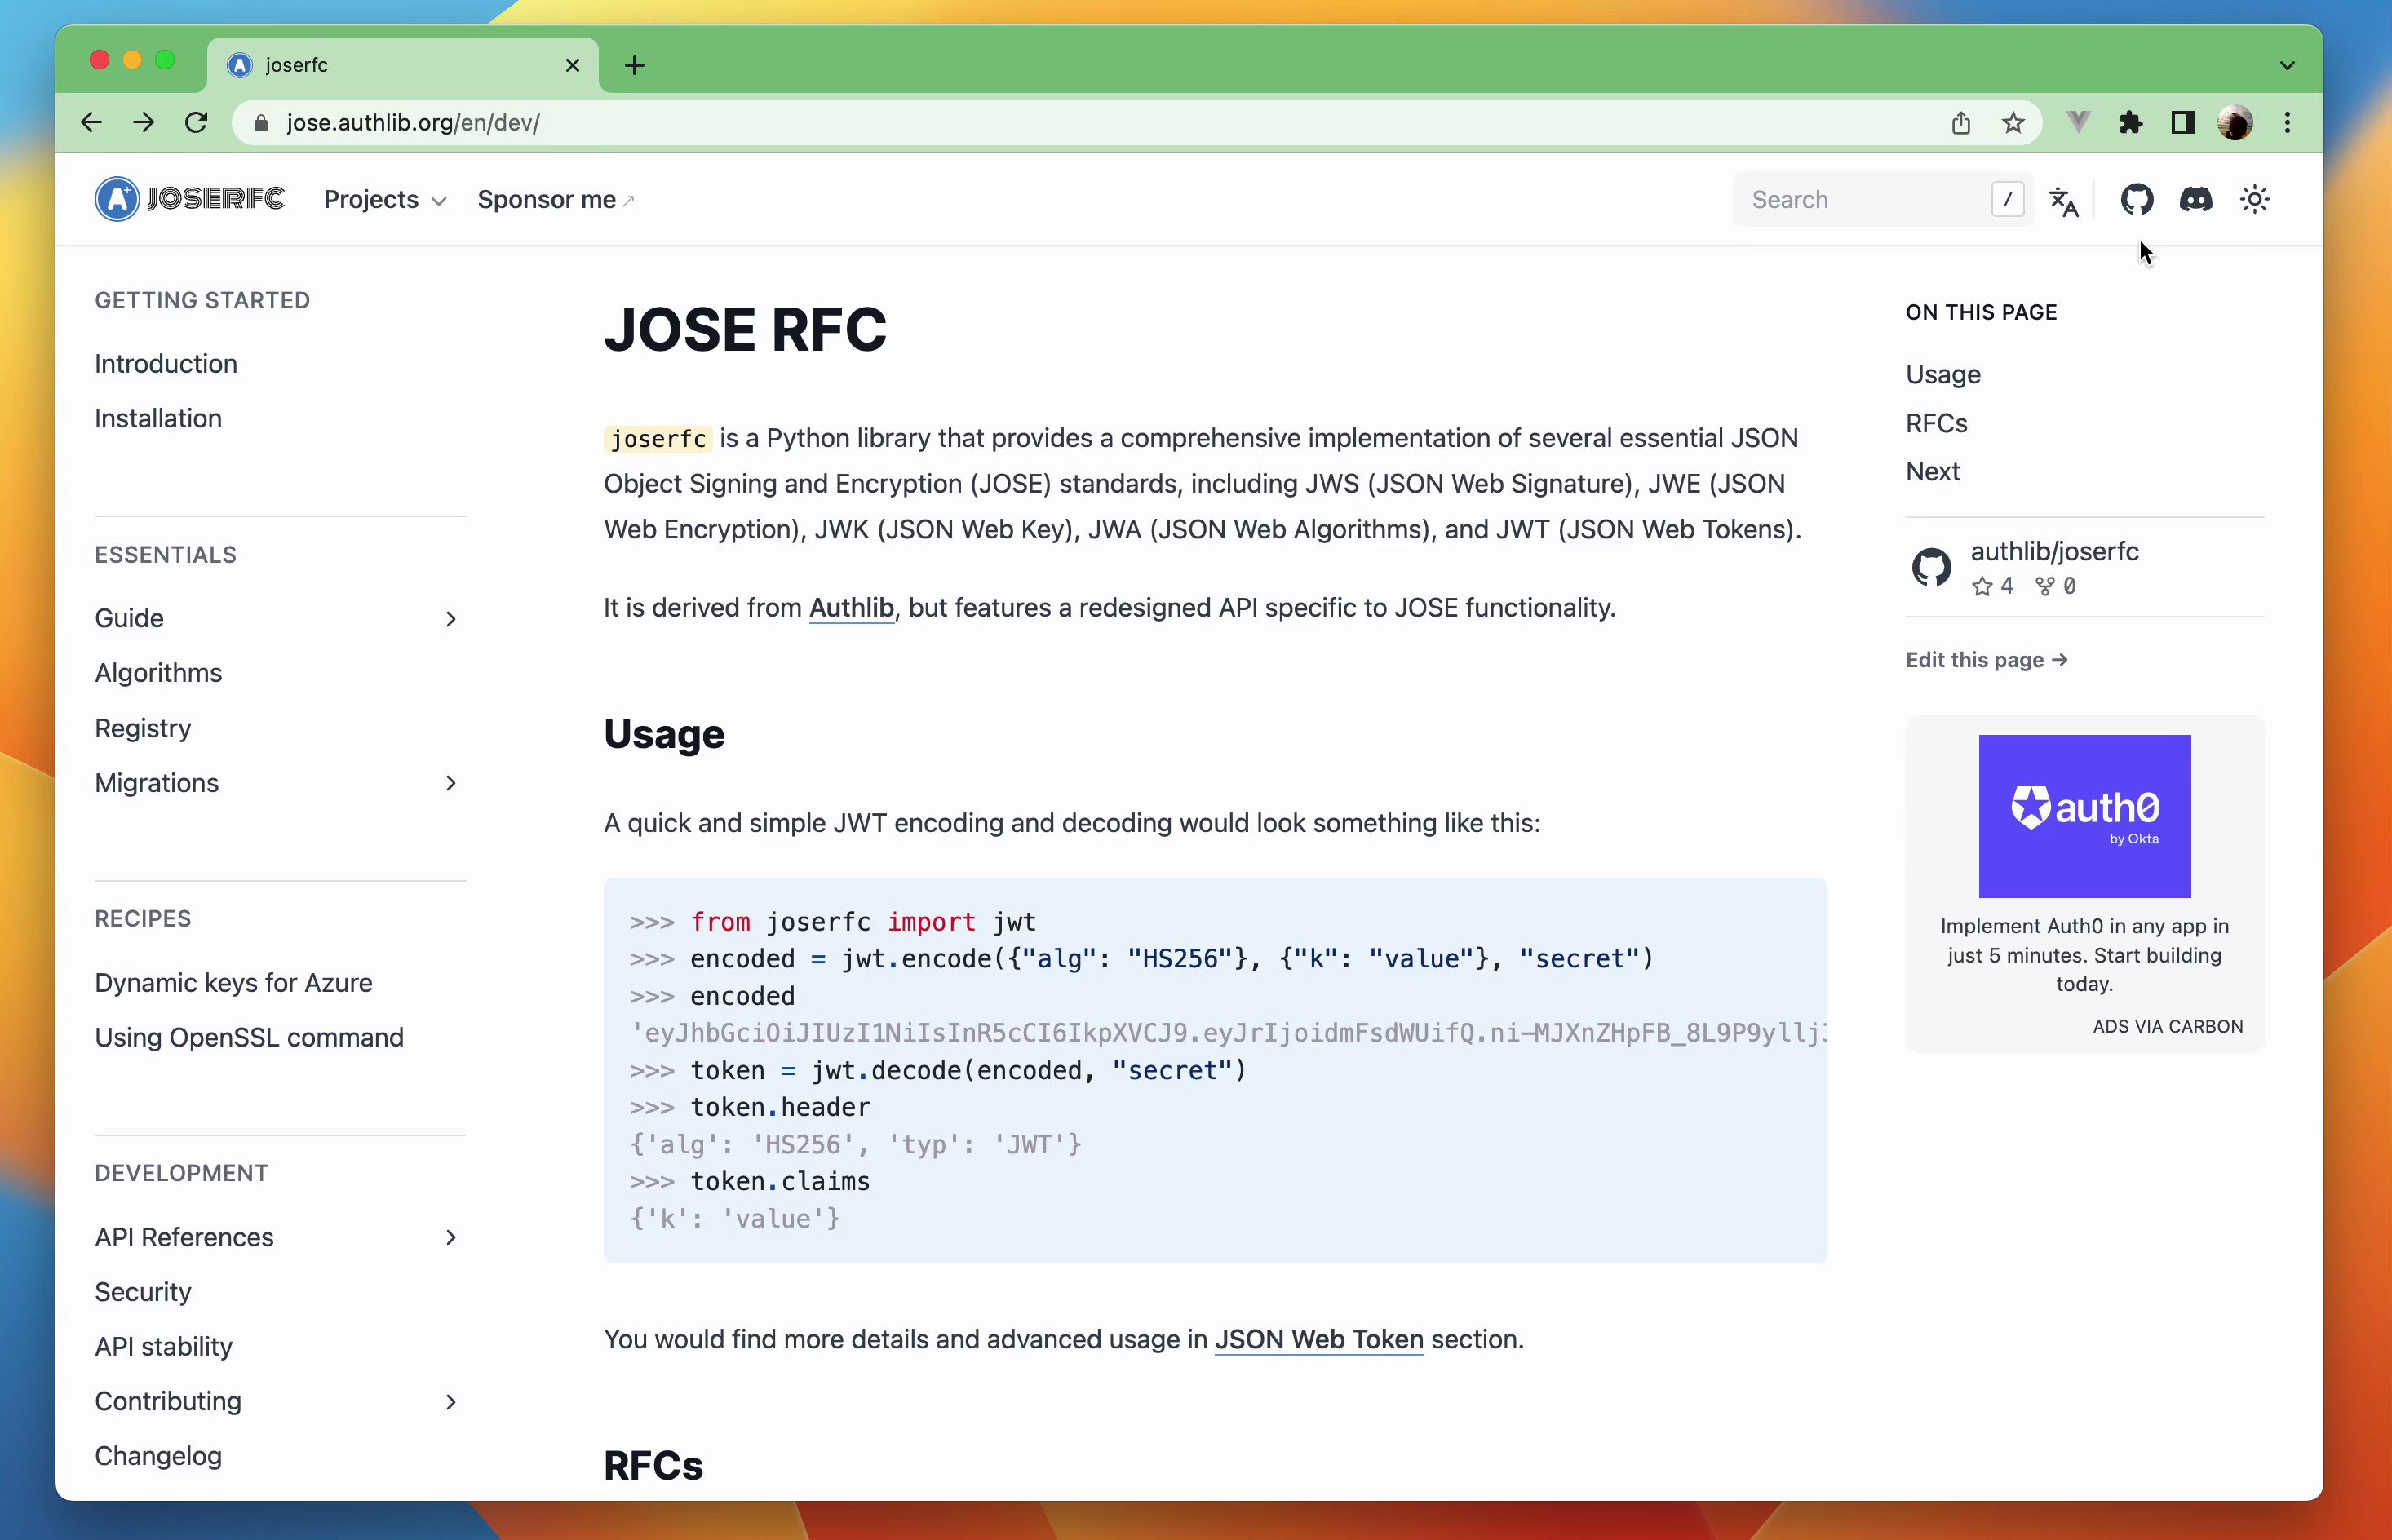Click the Auth0 ad image
2392x1540 pixels.
(x=2084, y=816)
